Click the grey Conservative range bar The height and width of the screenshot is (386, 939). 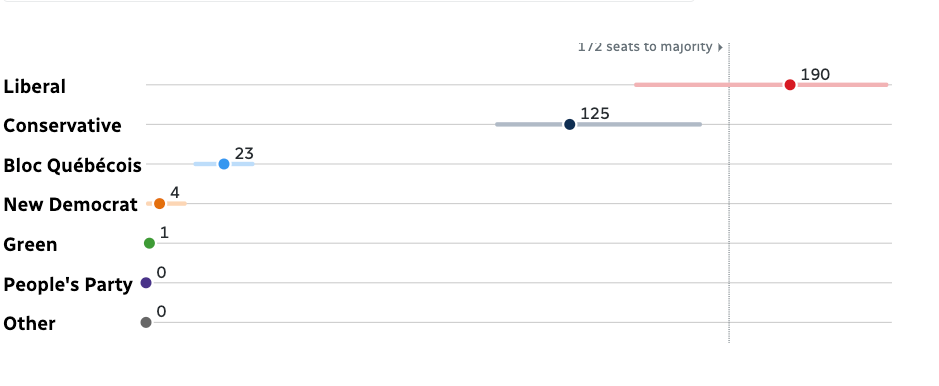(598, 124)
